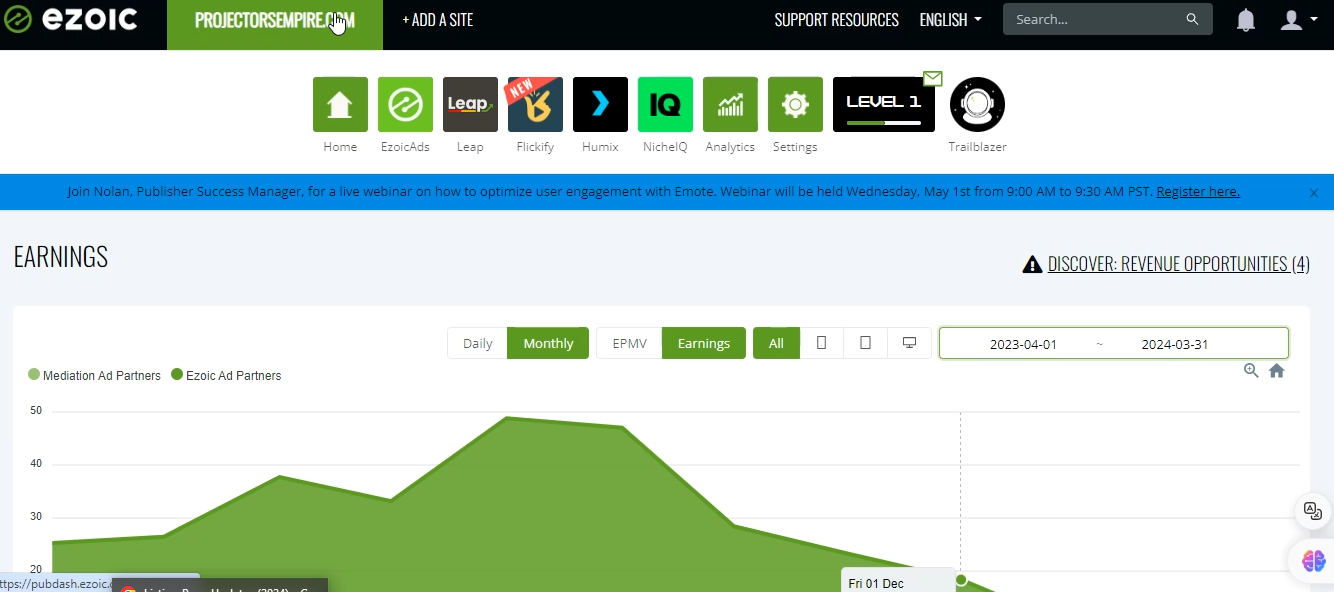This screenshot has width=1334, height=592.
Task: Launch the Leap app icon
Action: coord(470,104)
